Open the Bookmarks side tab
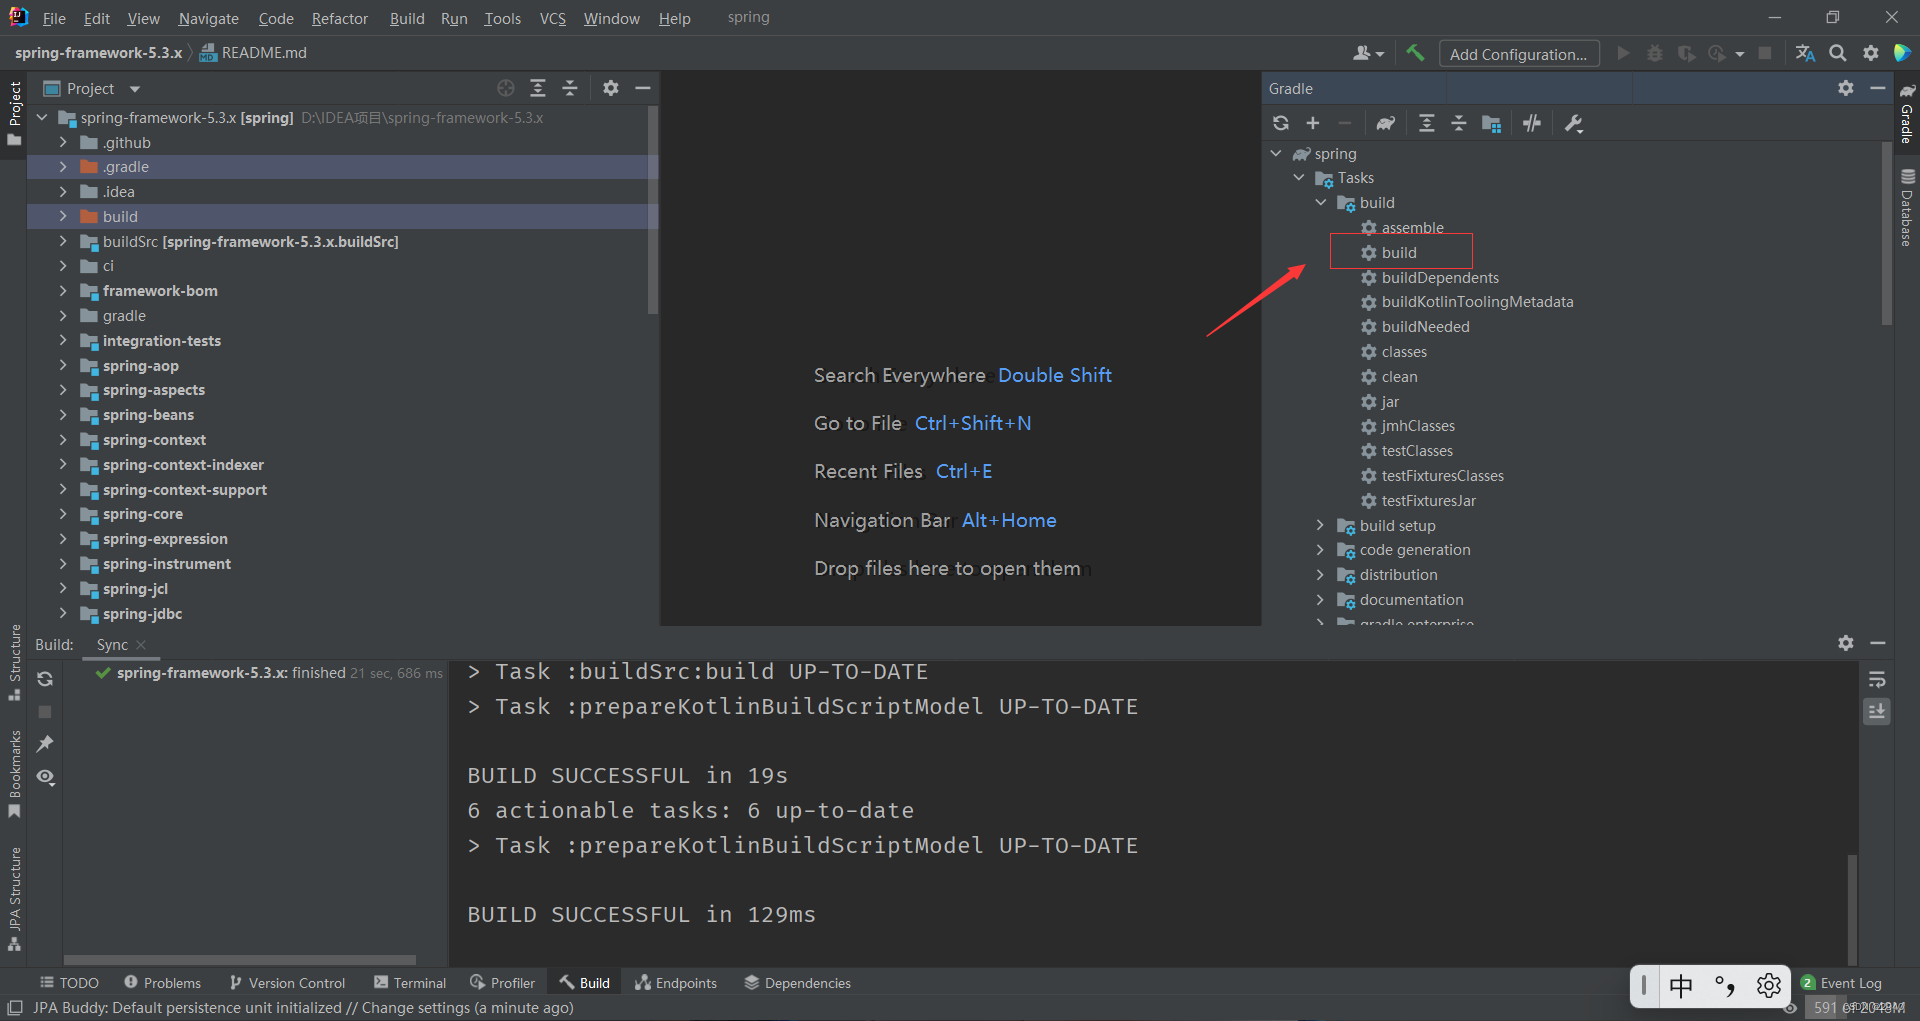Viewport: 1920px width, 1021px height. coord(15,775)
